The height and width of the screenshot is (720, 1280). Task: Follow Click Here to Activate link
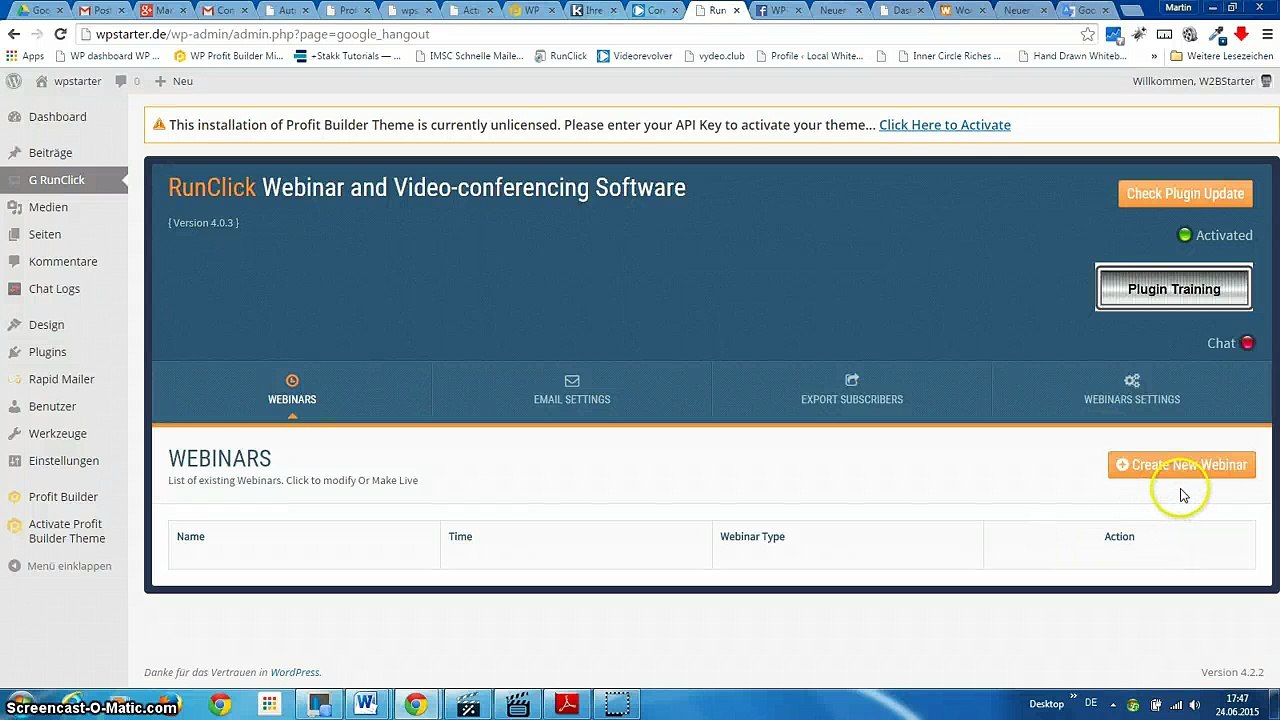944,125
